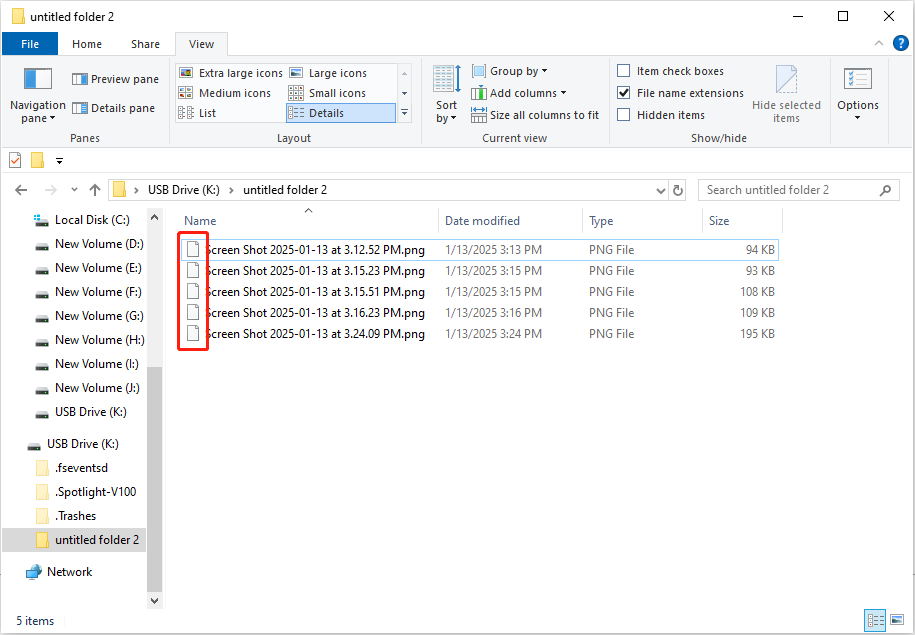Switch layout to Large icons
Viewport: 915px width, 635px height.
coord(329,73)
